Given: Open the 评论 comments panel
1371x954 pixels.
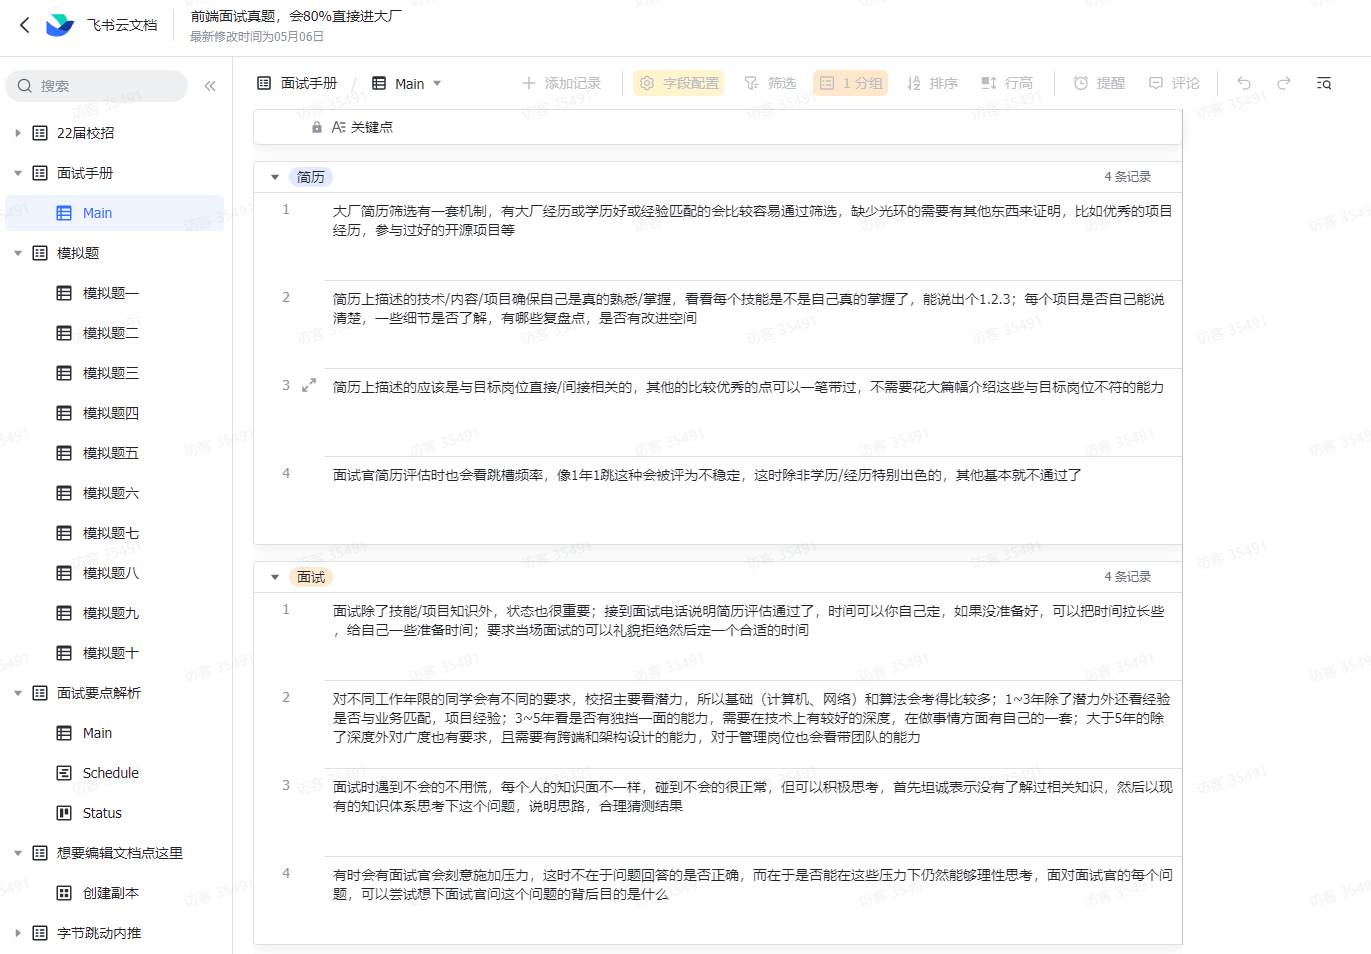Looking at the screenshot, I should point(1174,83).
